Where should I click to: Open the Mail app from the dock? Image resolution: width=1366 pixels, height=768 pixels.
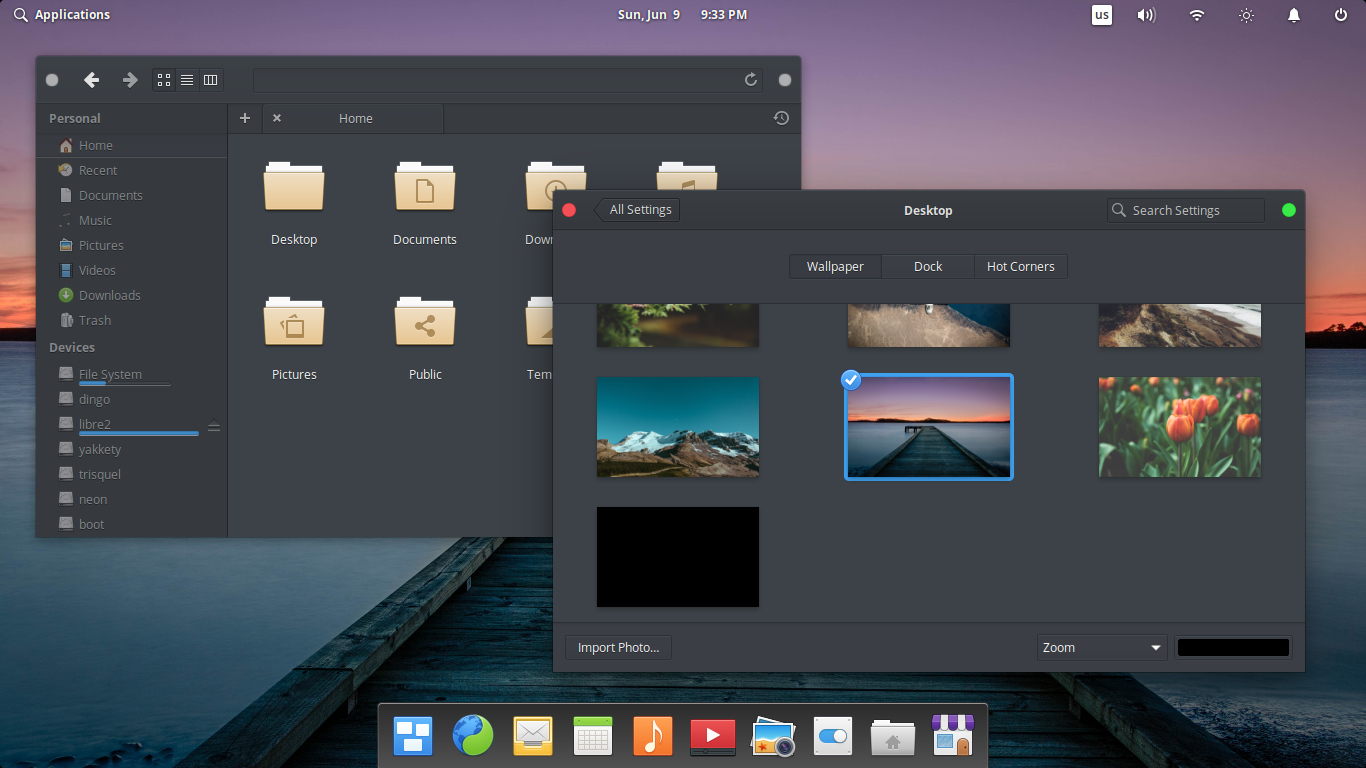tap(533, 737)
